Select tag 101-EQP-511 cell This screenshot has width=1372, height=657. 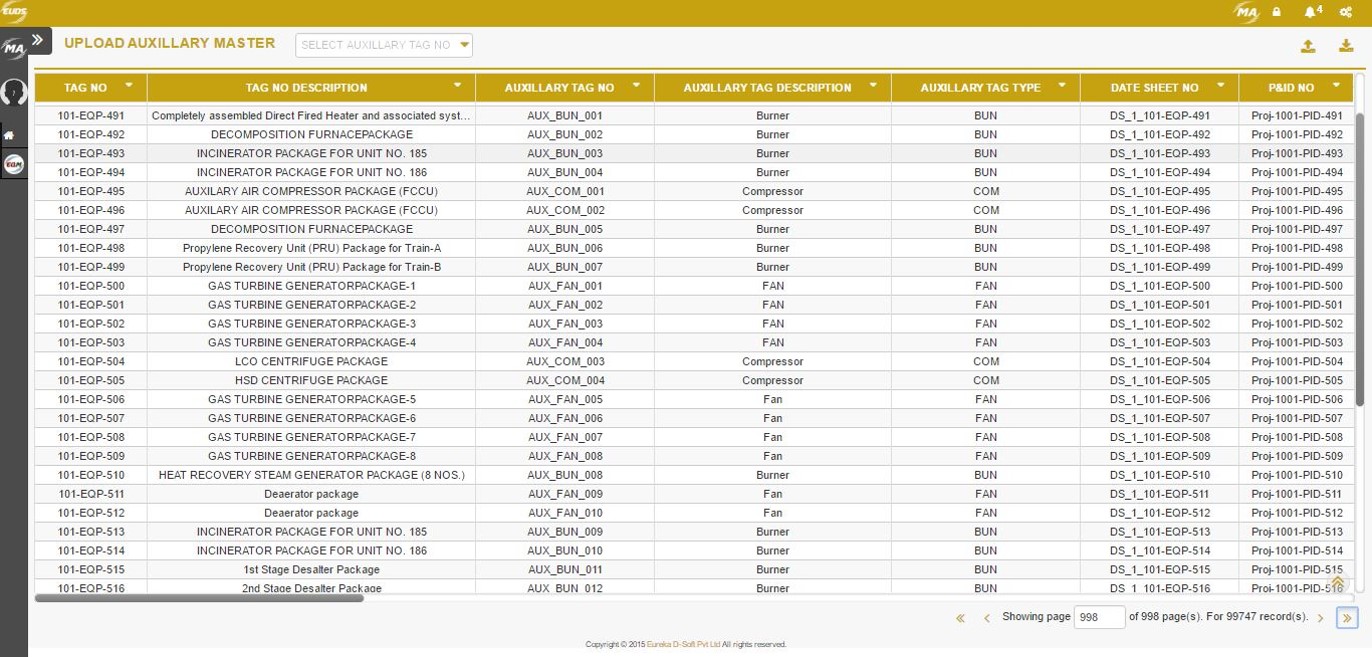pyautogui.click(x=91, y=495)
